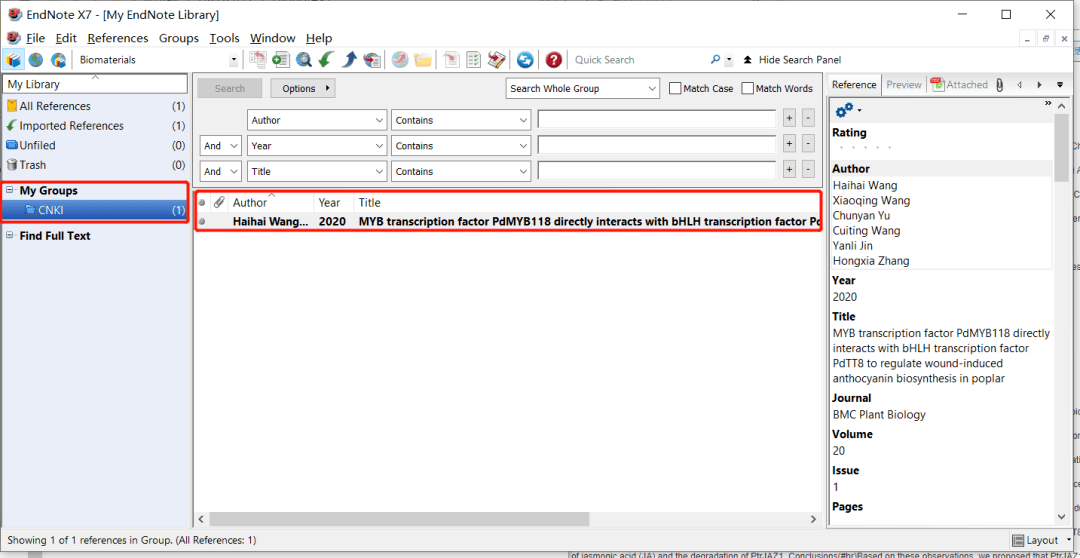1080x558 pixels.
Task: Select the CNKI group
Action: [95, 211]
